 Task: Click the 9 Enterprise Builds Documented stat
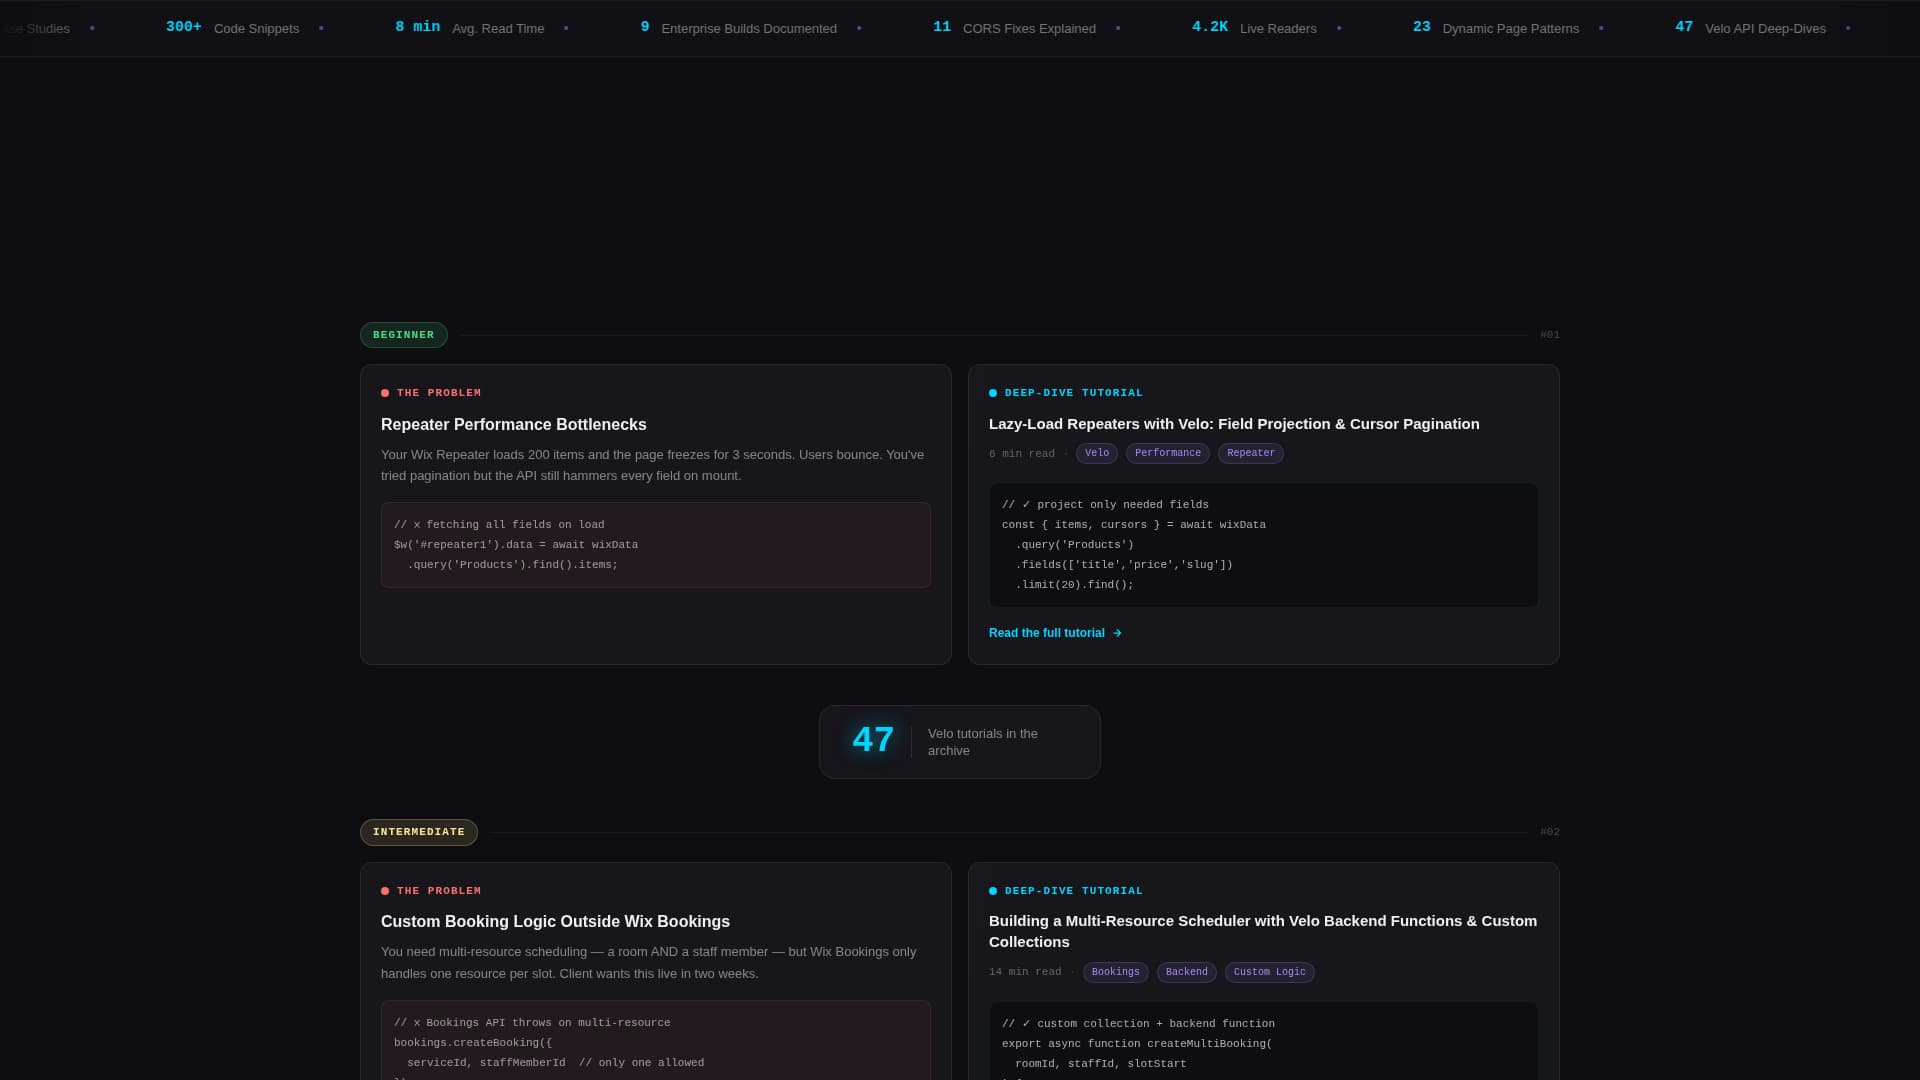tap(739, 28)
